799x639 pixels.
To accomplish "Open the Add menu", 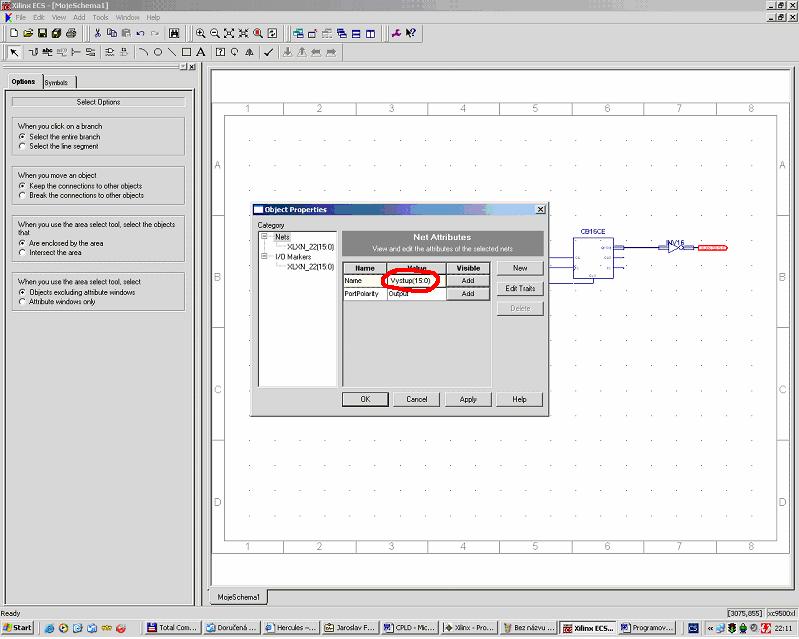I will (79, 17).
